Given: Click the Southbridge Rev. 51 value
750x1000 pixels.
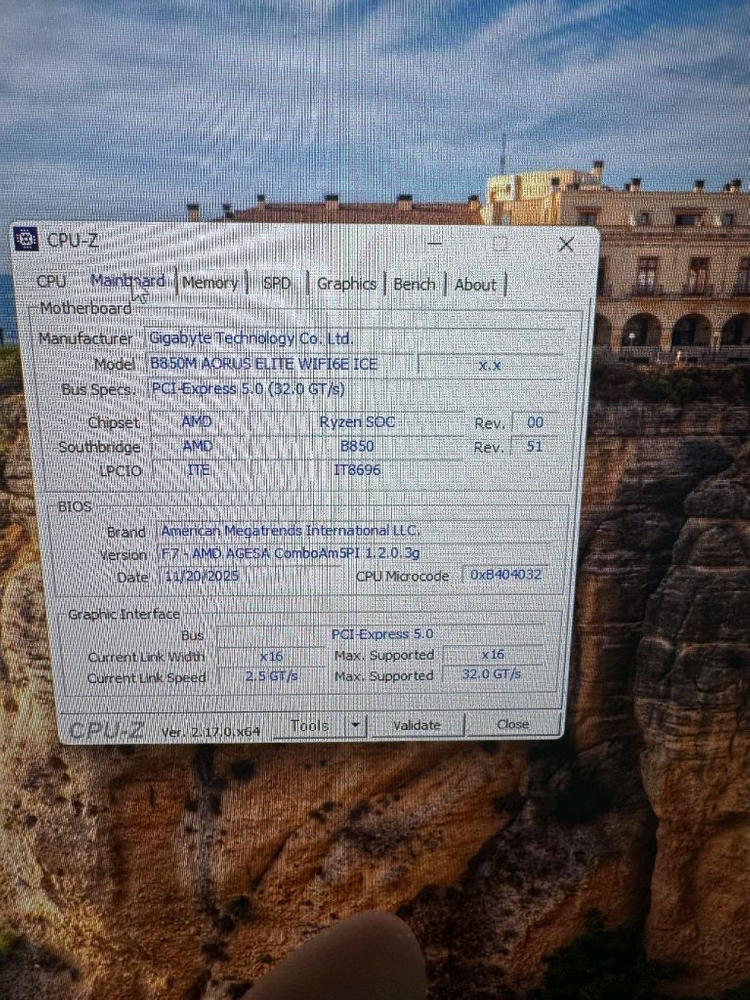Looking at the screenshot, I should point(534,446).
